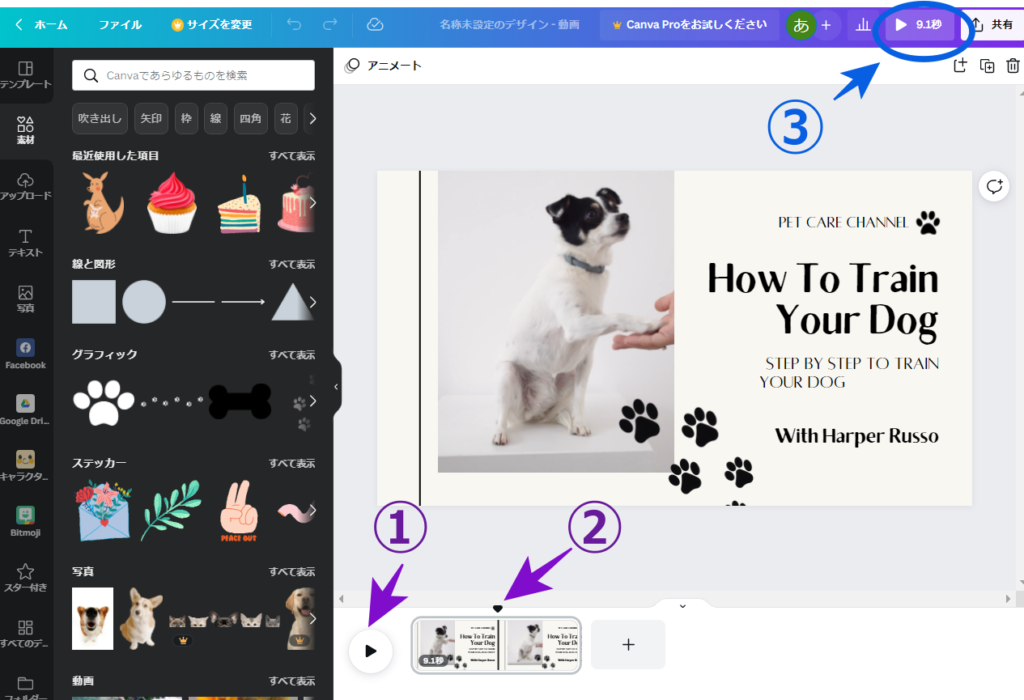Open the テキスト (Text) sidebar tab
Viewport: 1024px width, 700px height.
(25, 242)
